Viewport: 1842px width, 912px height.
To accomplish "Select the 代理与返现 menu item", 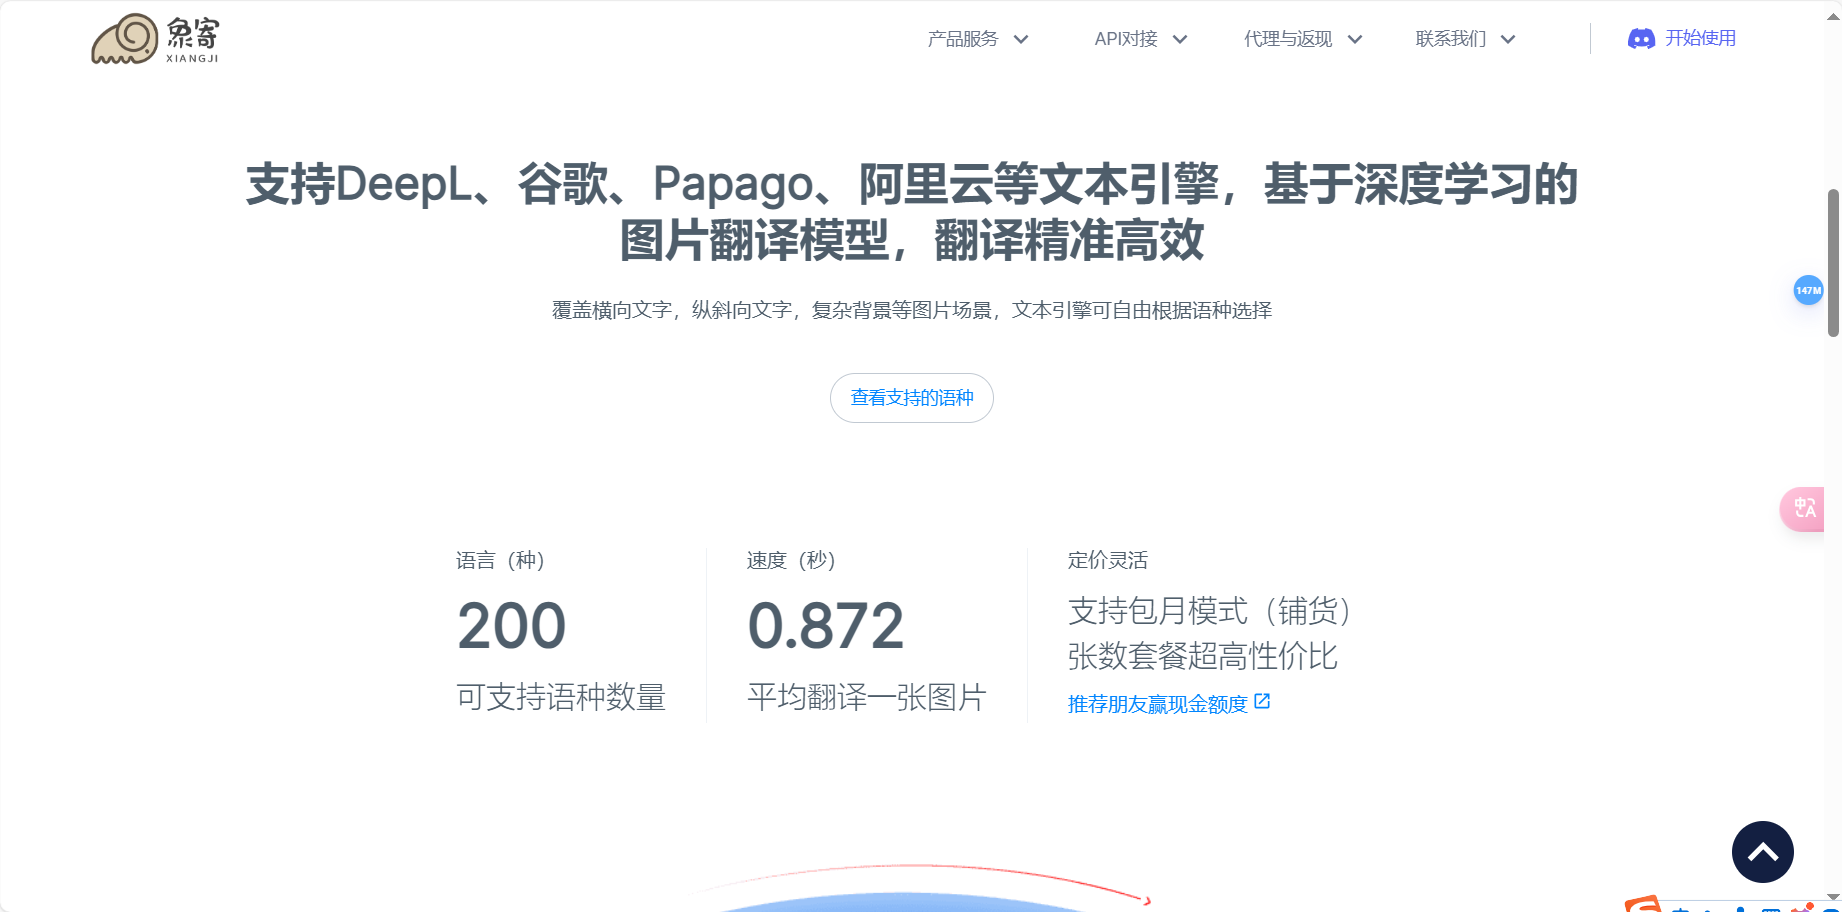I will pos(1287,39).
